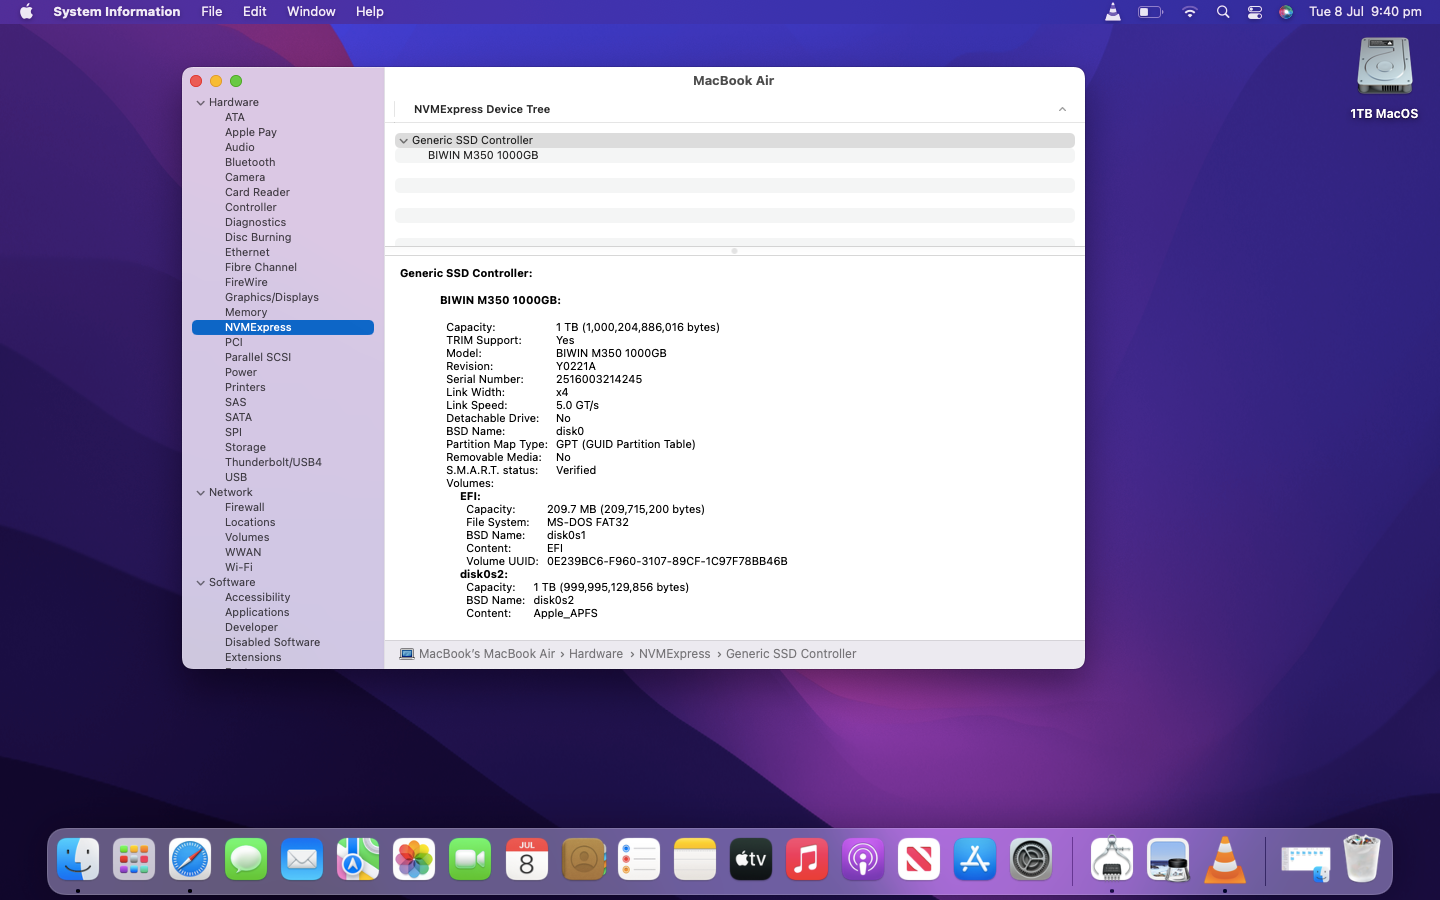The width and height of the screenshot is (1440, 900).
Task: Open Finder from the Dock
Action: coord(78,859)
